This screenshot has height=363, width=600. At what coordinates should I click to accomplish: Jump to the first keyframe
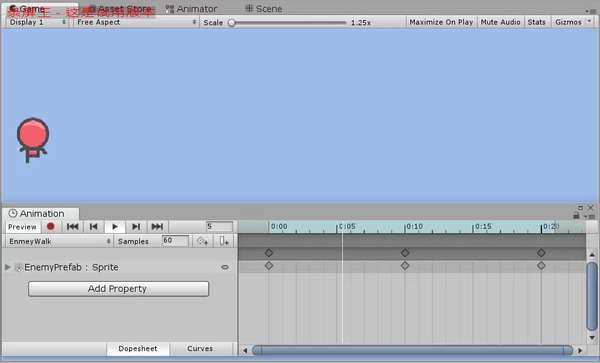click(x=72, y=226)
